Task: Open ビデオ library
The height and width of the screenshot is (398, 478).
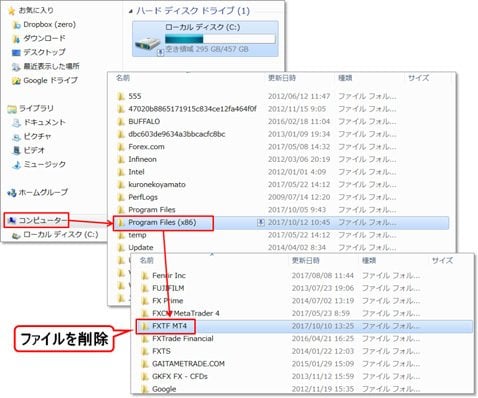Action: pyautogui.click(x=28, y=150)
